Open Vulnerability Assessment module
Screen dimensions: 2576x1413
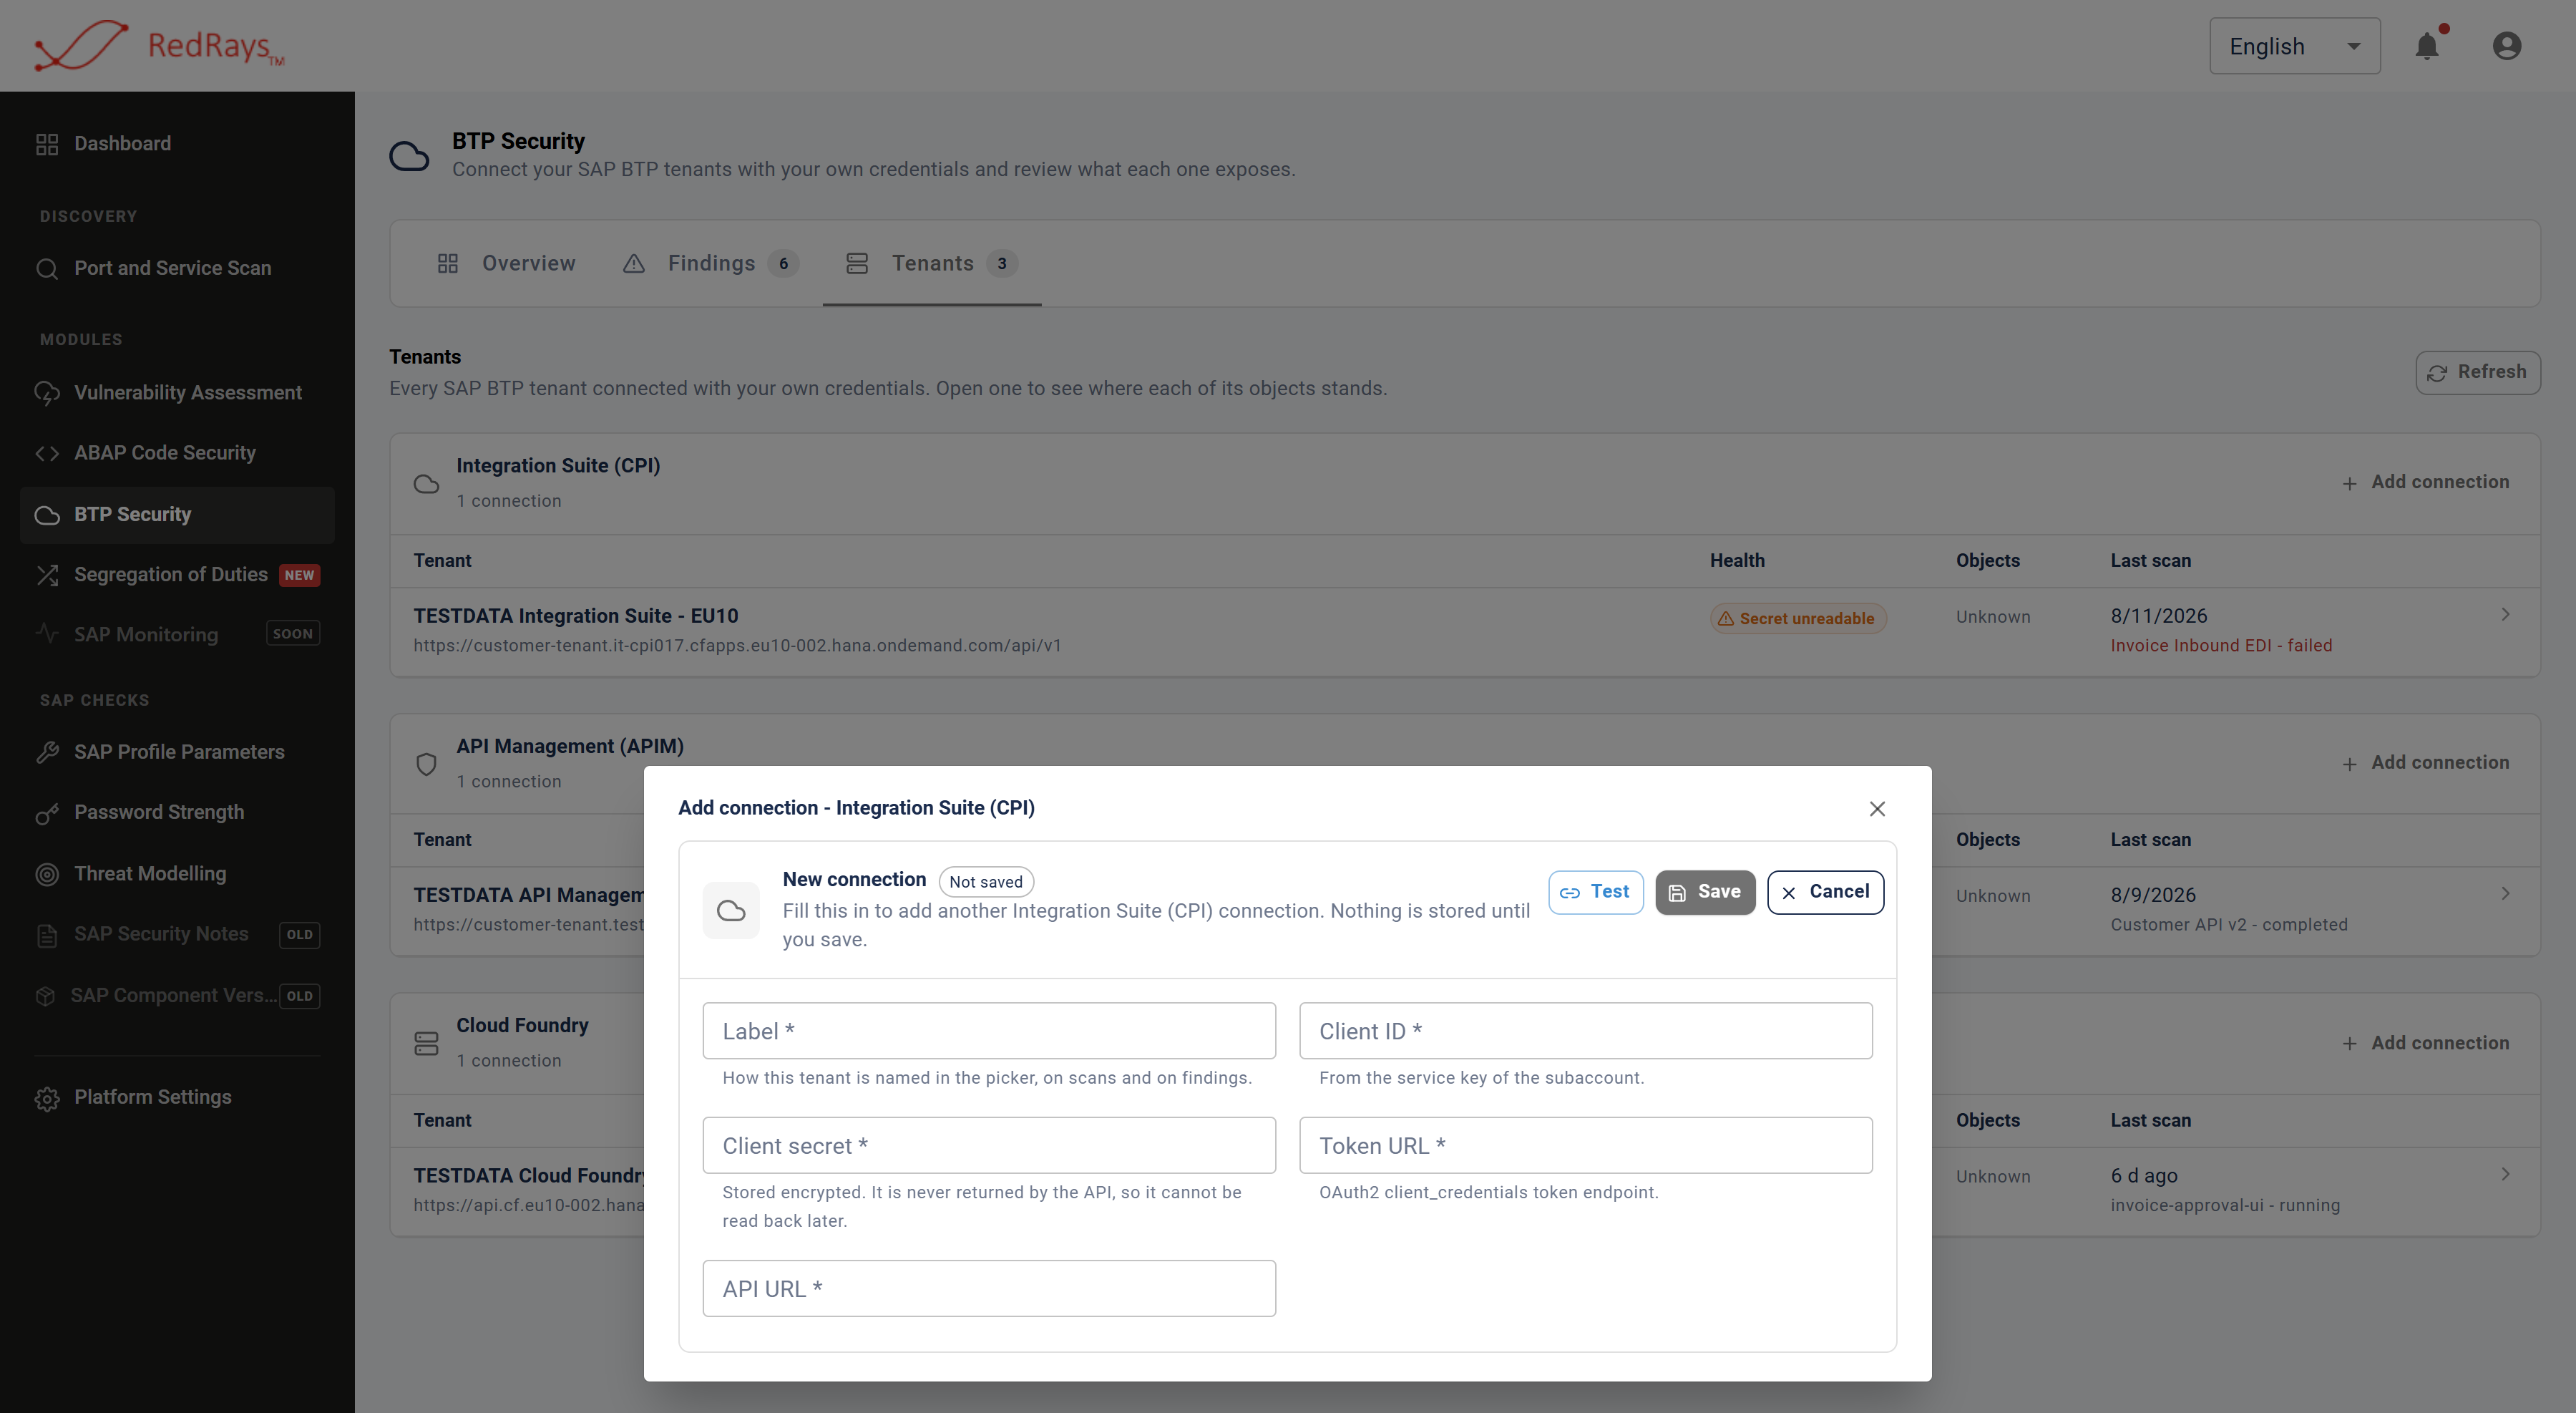(177, 393)
